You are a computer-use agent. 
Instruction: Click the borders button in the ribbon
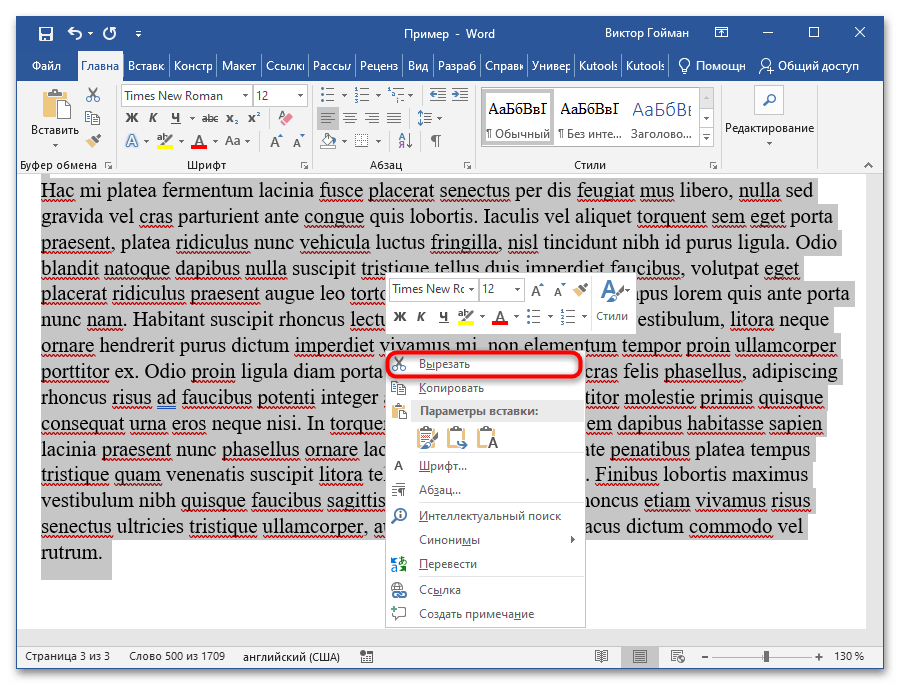coord(362,141)
